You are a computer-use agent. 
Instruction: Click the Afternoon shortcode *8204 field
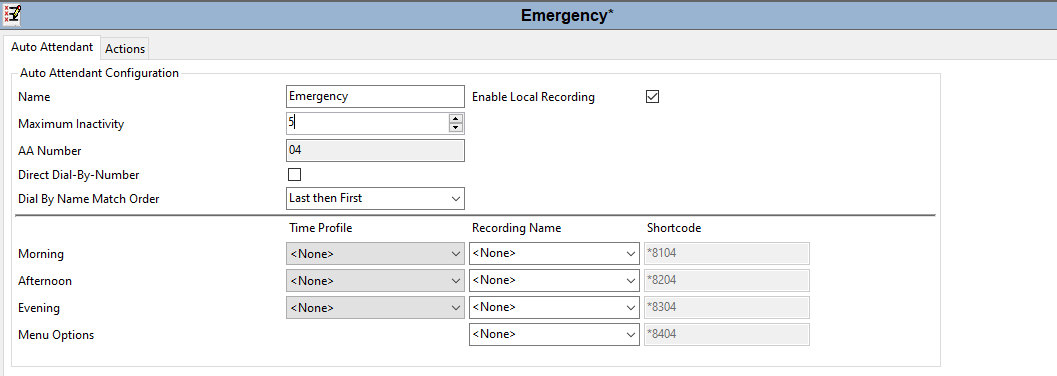pos(727,280)
